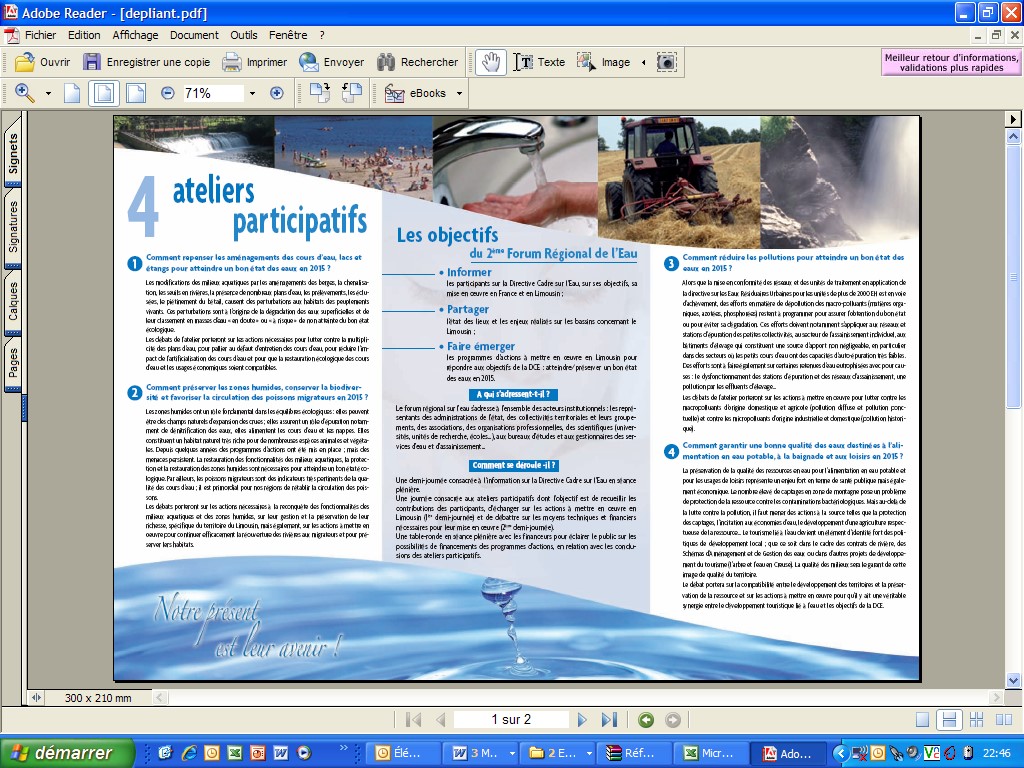Click the vertical scrollbar up arrow
The width and height of the screenshot is (1024, 768).
click(x=1013, y=136)
